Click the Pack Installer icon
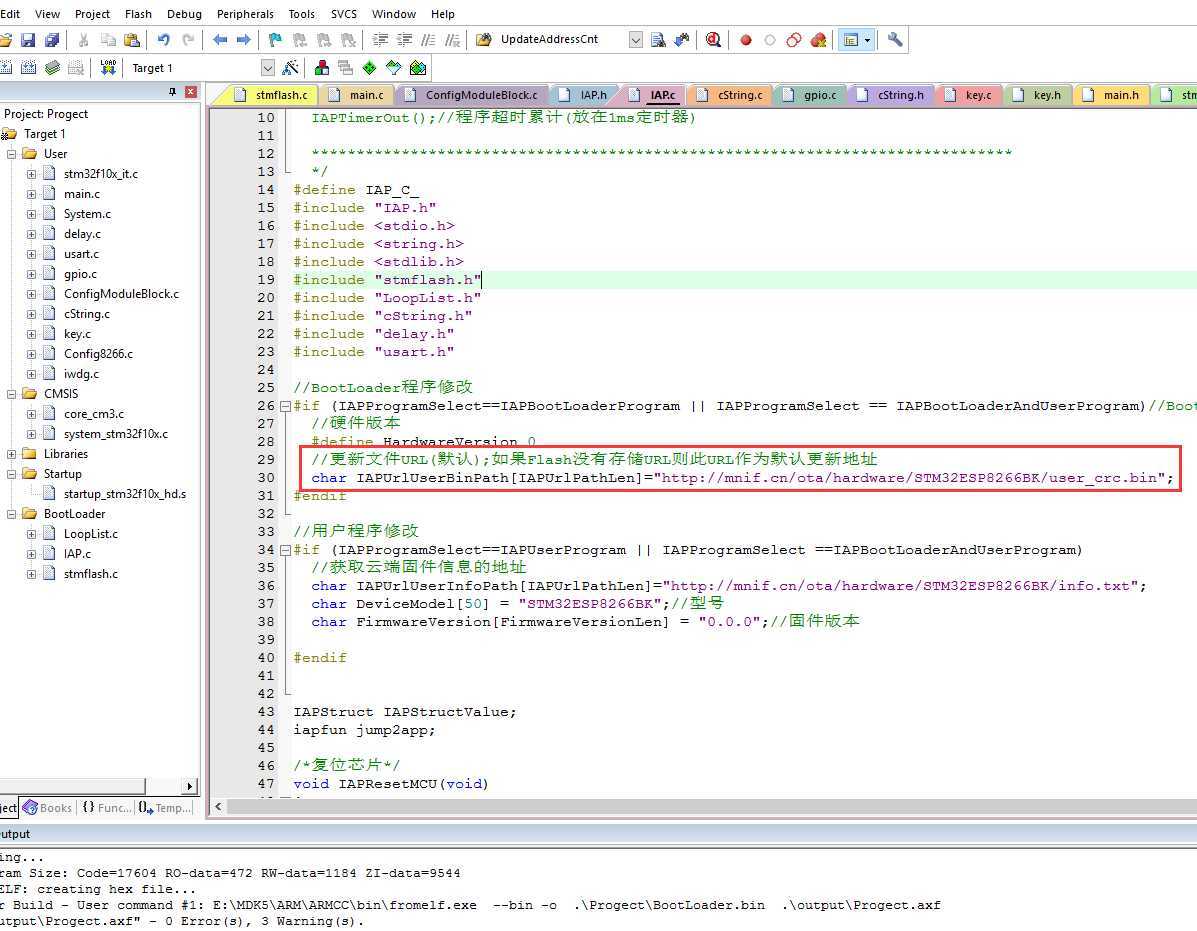The height and width of the screenshot is (931, 1197). 418,68
